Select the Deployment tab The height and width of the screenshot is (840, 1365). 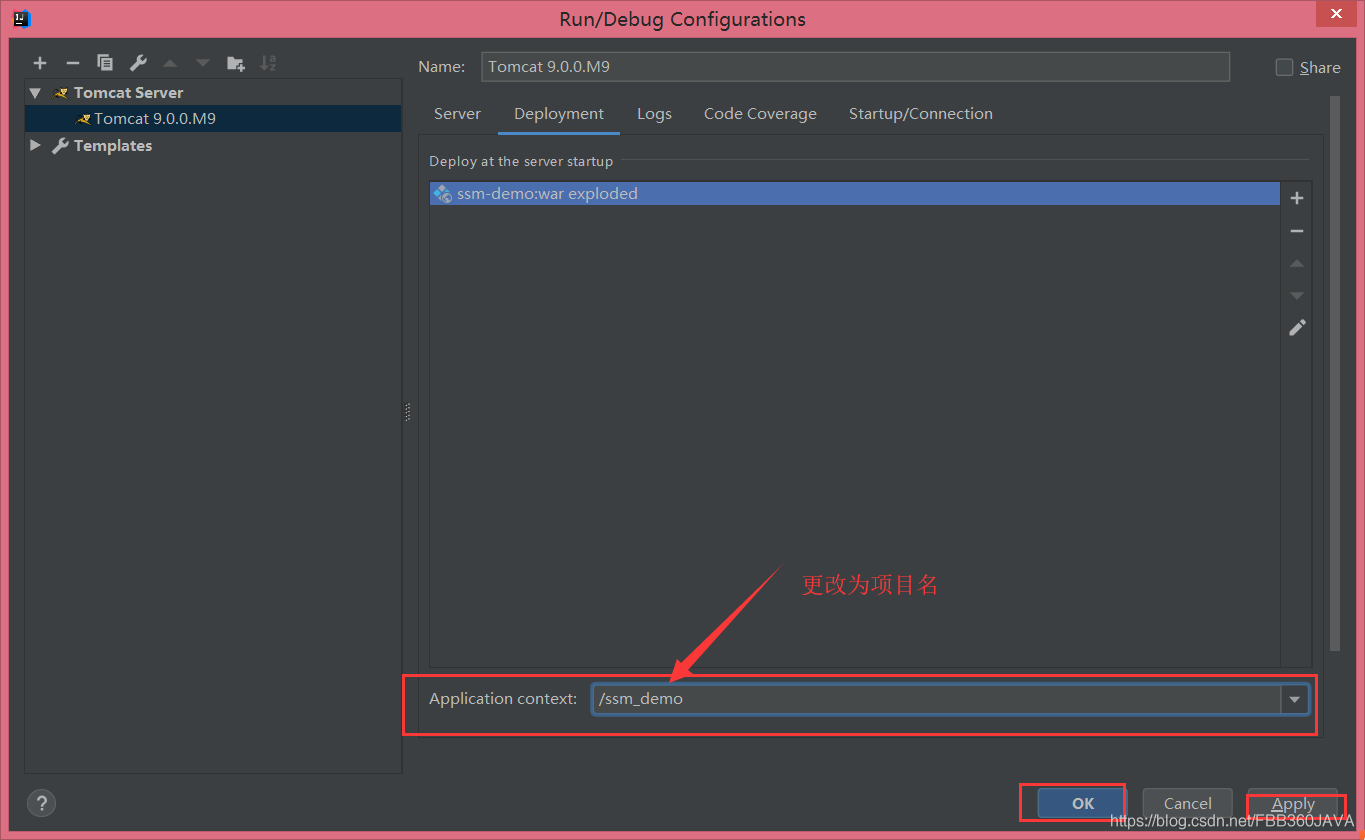click(559, 114)
